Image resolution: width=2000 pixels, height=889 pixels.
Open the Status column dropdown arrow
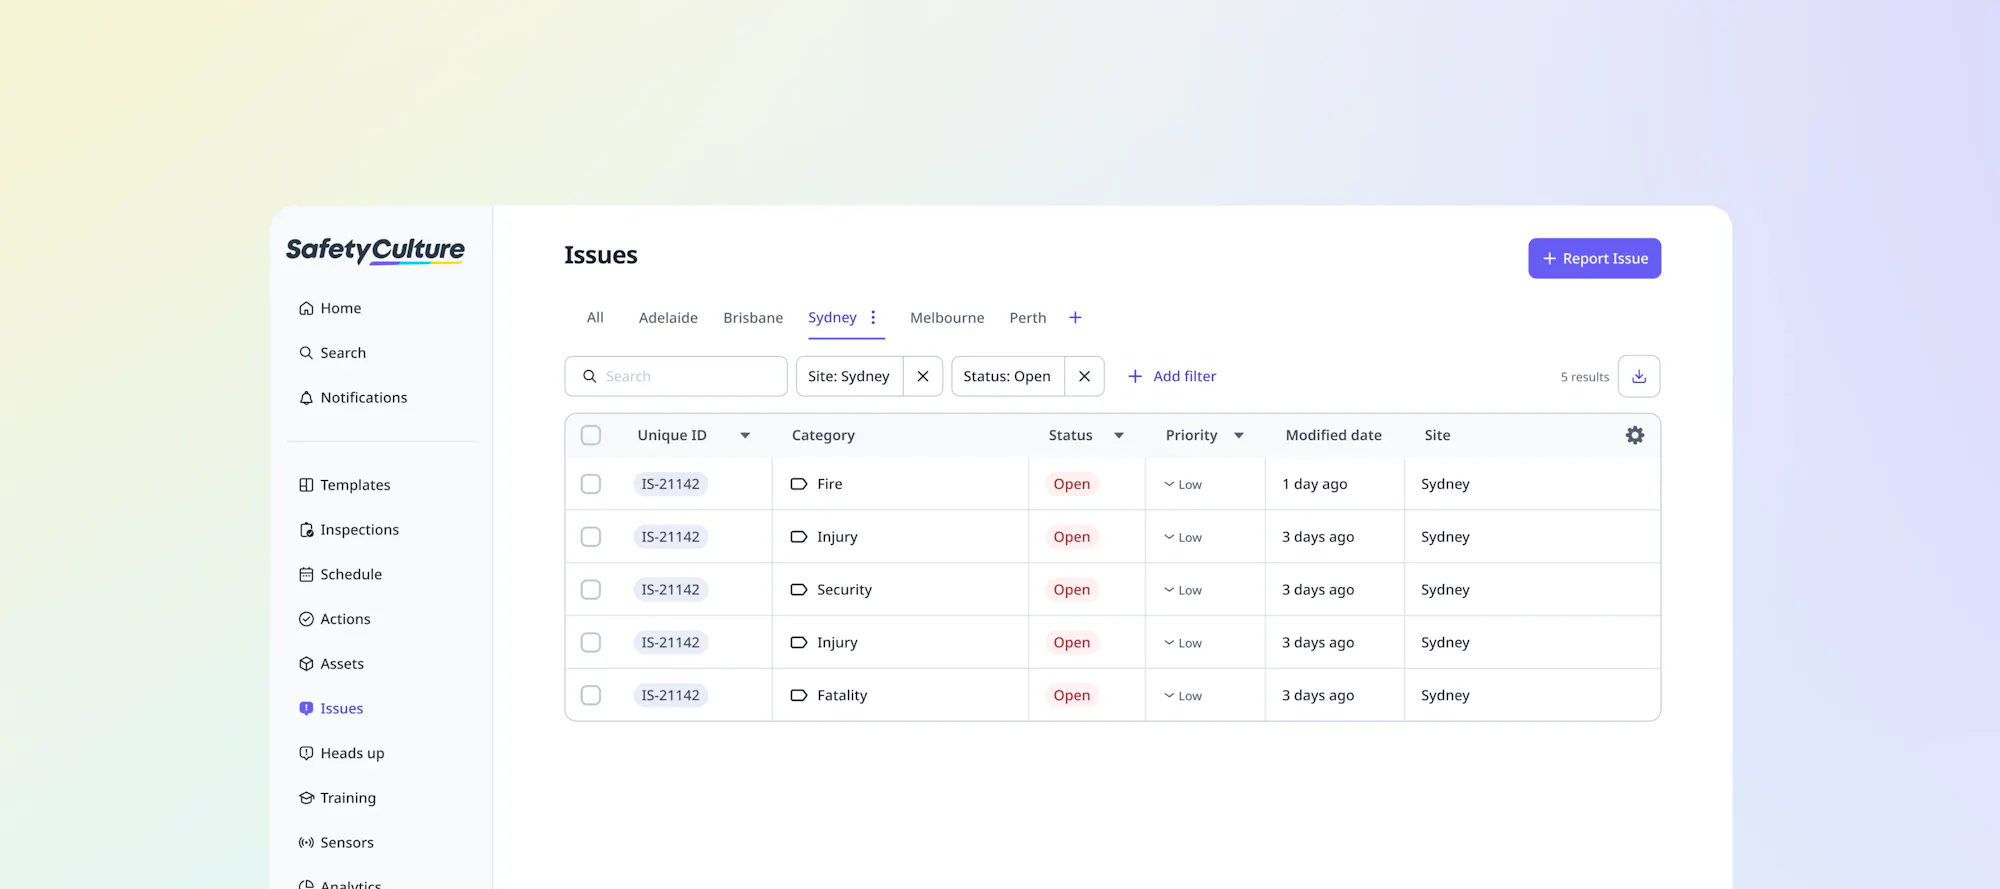point(1119,435)
